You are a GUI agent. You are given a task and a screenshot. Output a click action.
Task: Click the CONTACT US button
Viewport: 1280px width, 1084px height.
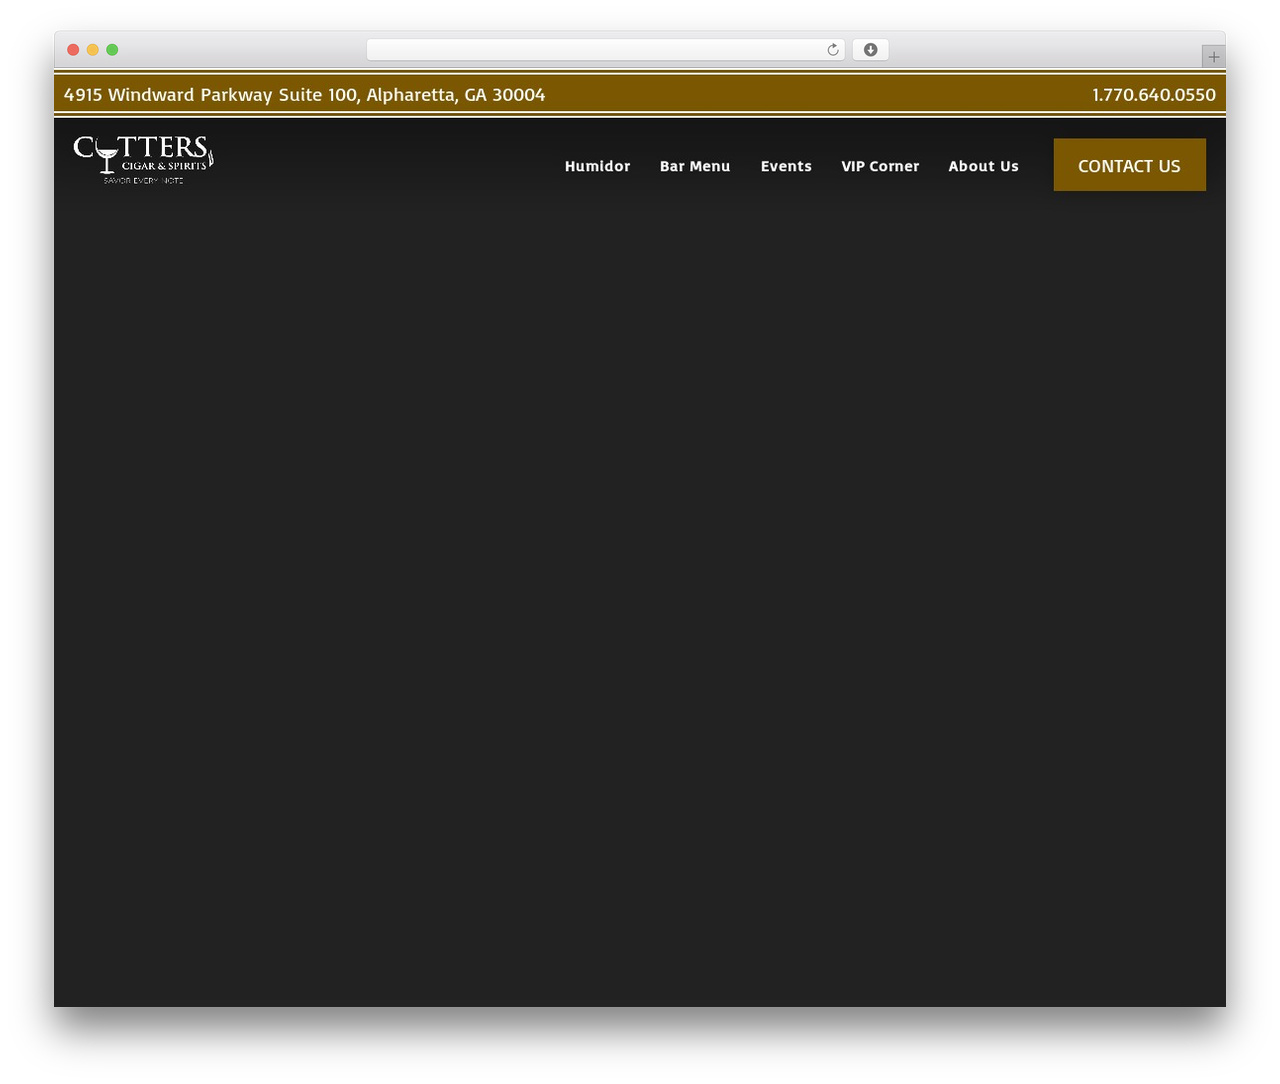pos(1129,165)
